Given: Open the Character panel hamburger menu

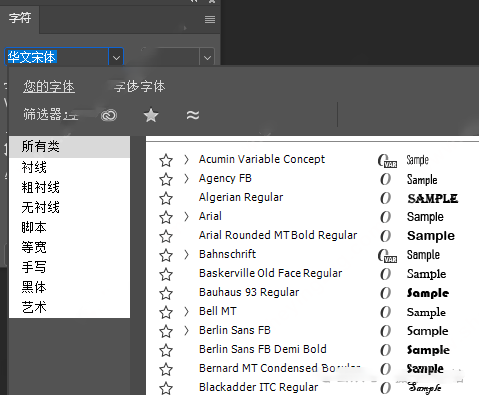Looking at the screenshot, I should click(210, 20).
